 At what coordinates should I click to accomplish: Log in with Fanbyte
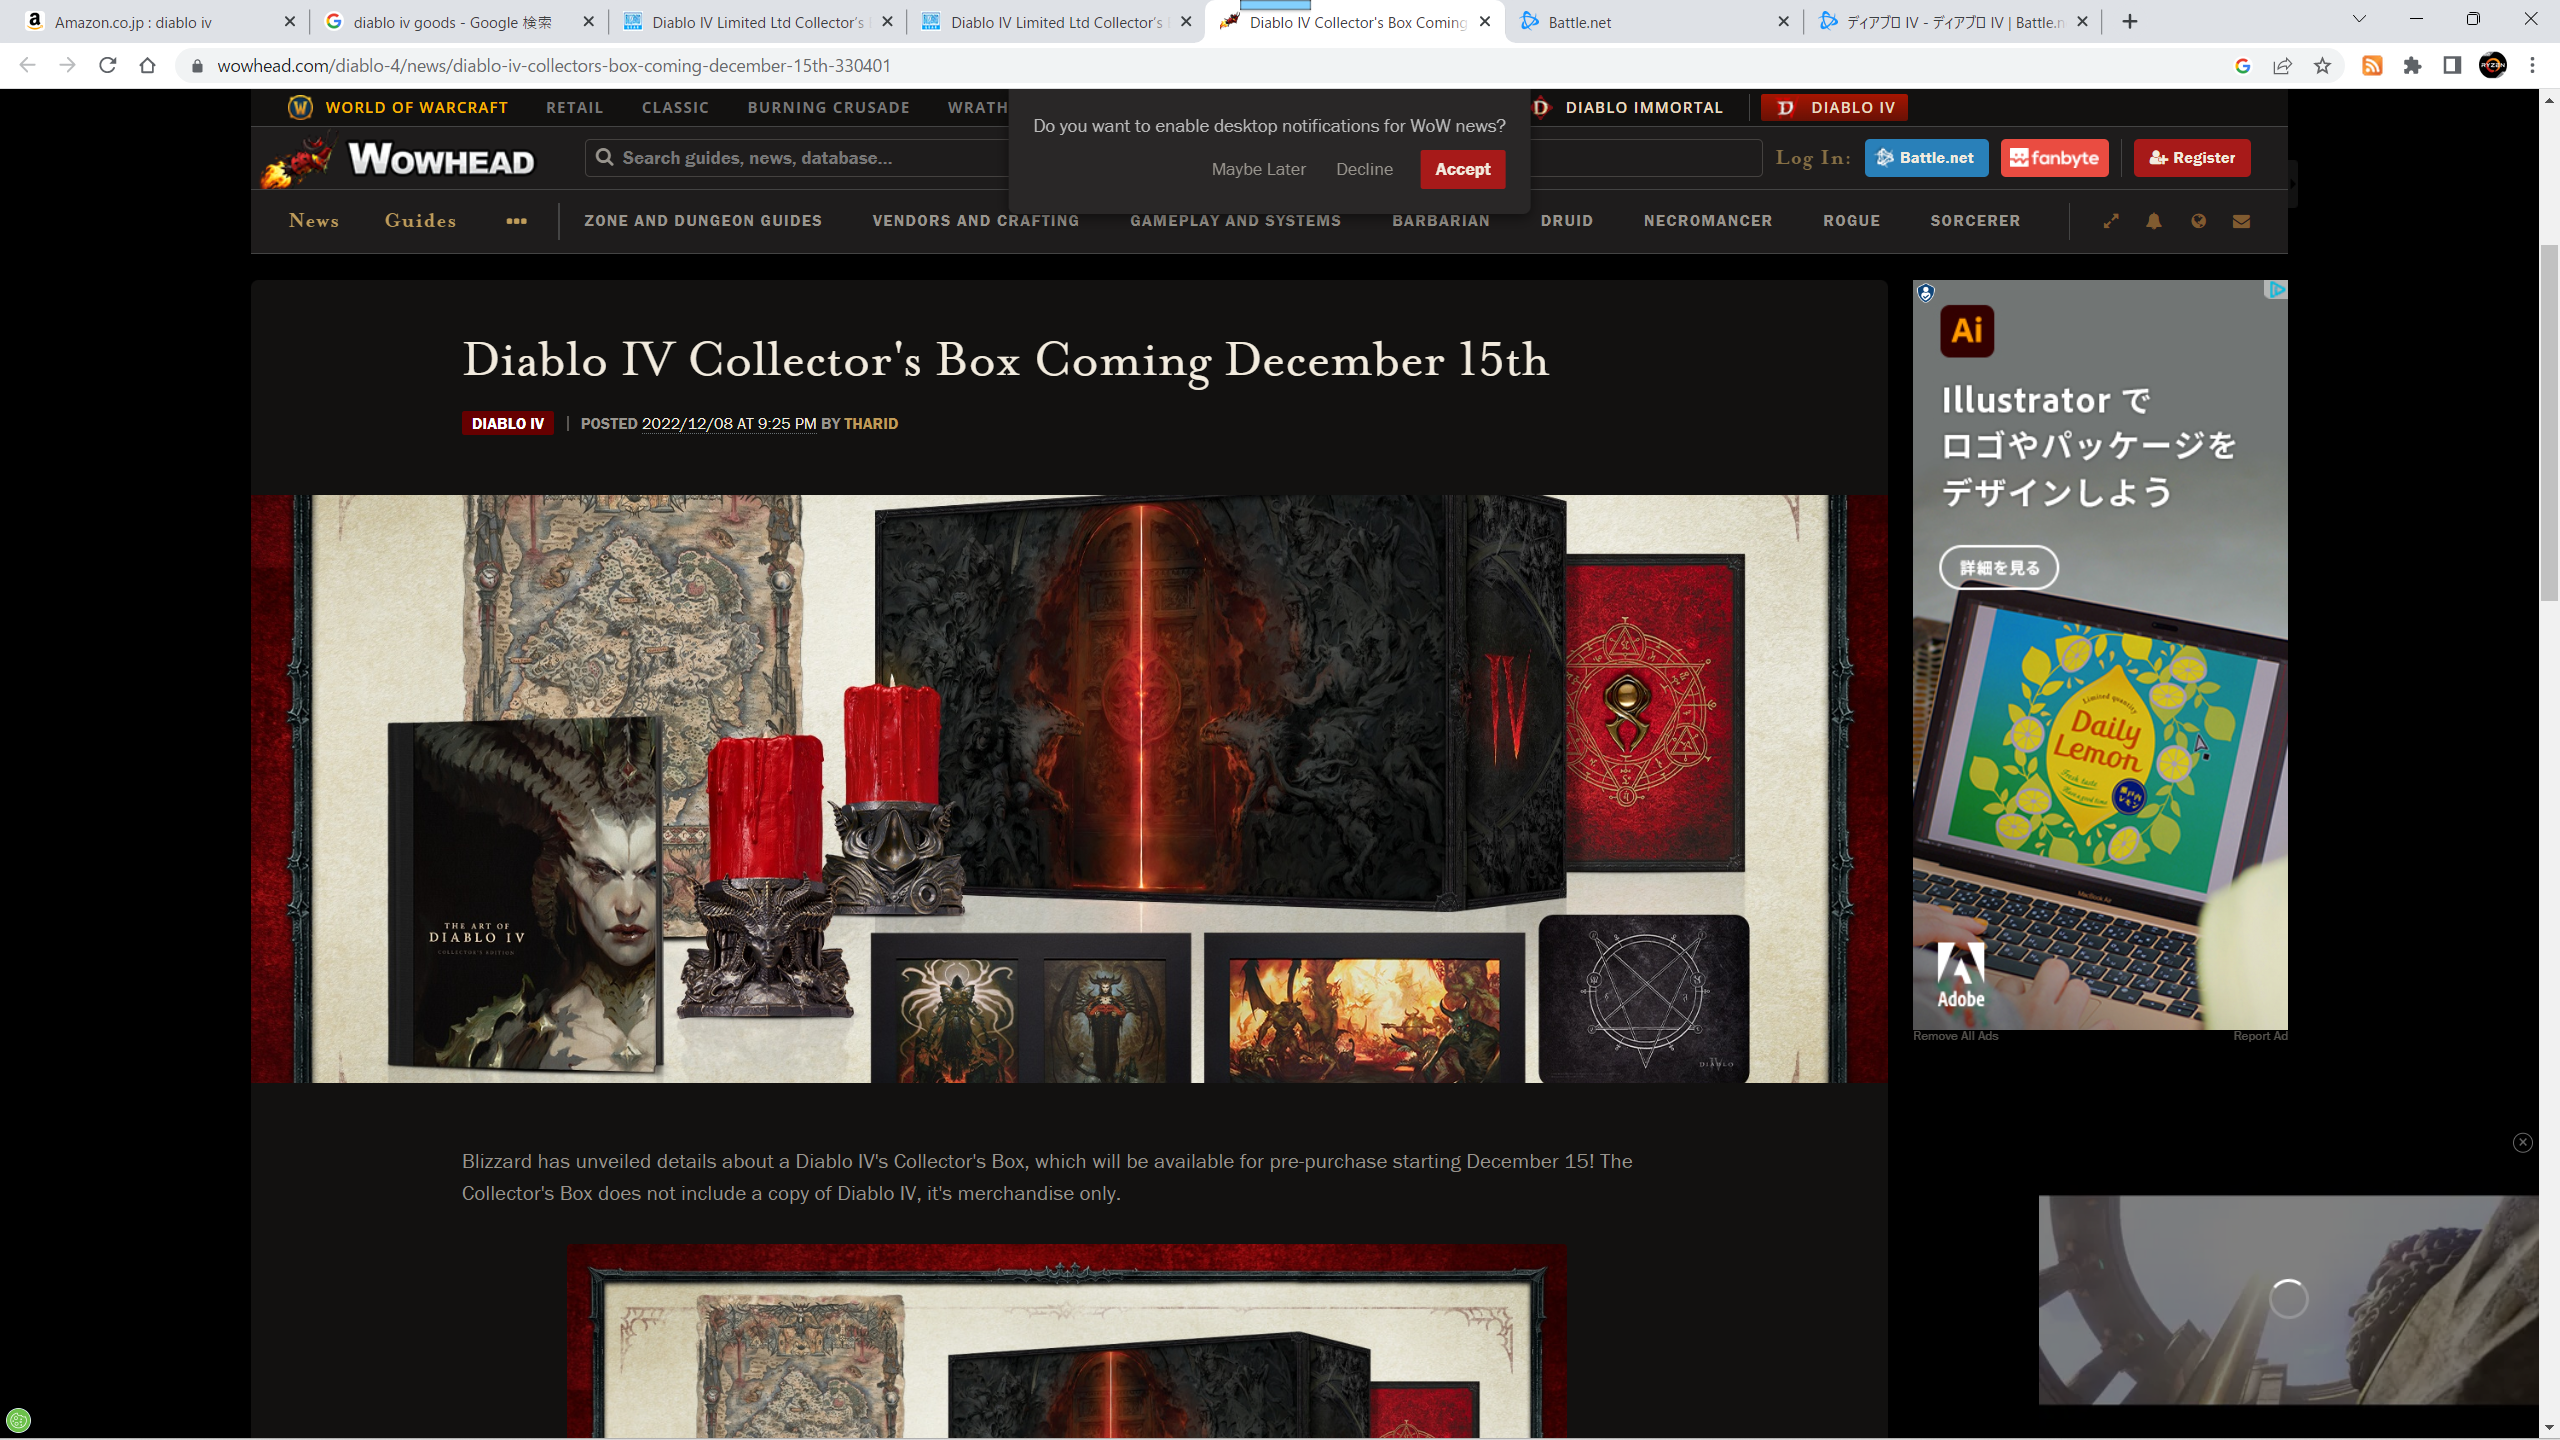(x=2055, y=158)
